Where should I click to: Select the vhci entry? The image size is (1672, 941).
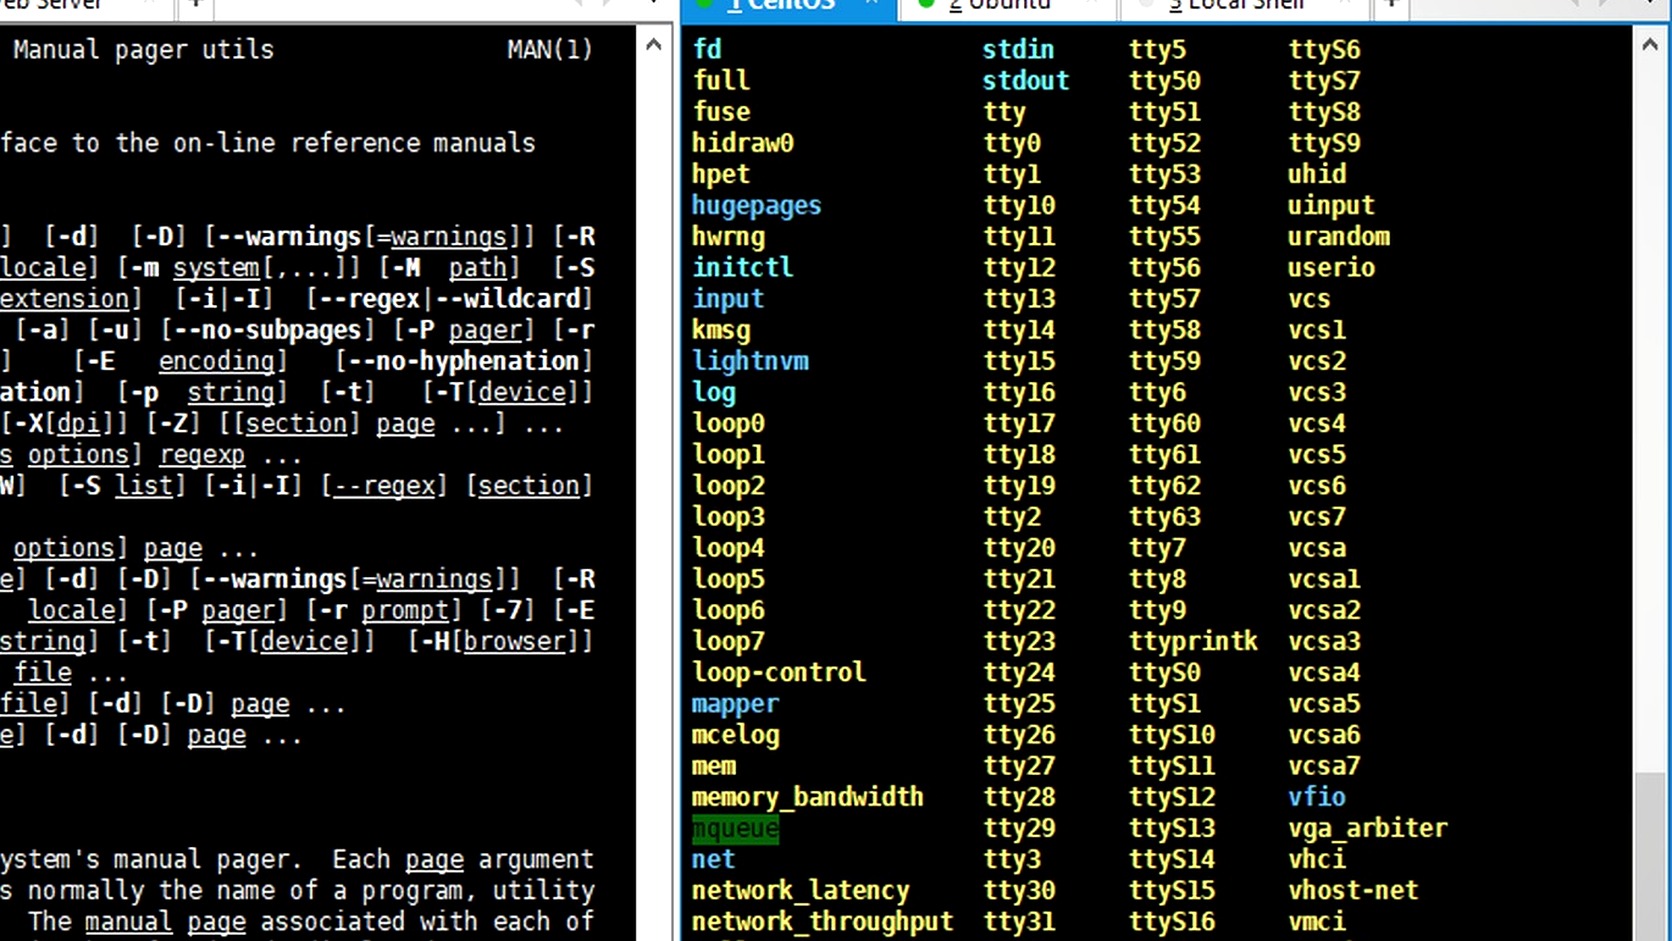[1316, 860]
